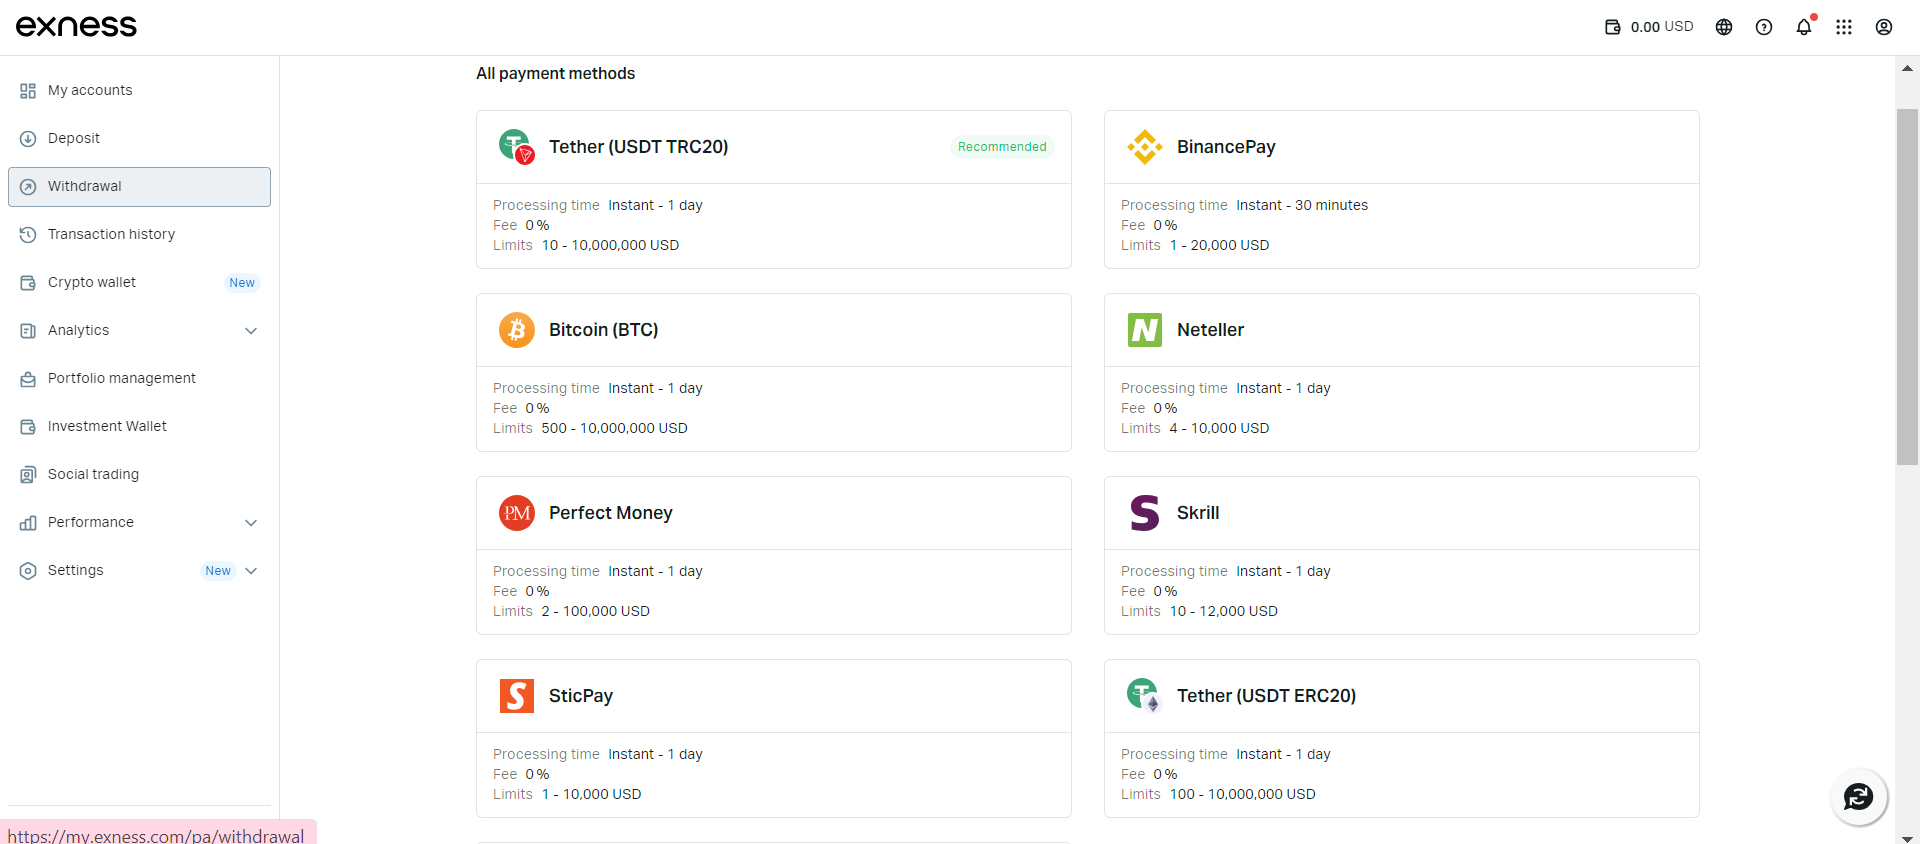Click the My accounts sidebar icon
Viewport: 1920px width, 844px height.
point(28,91)
